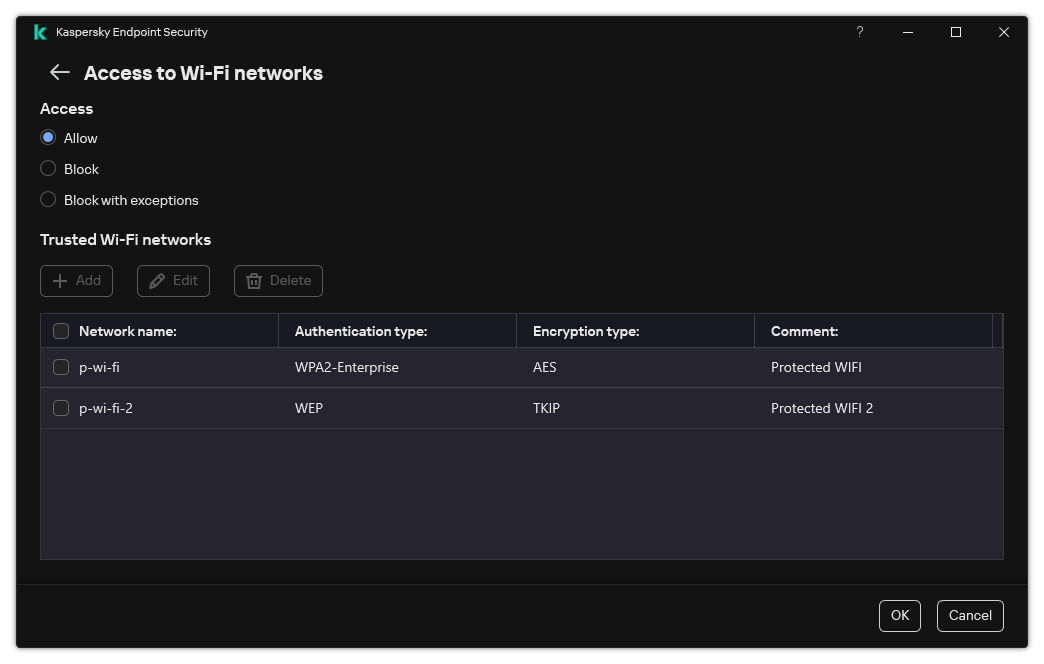Open help via the question mark icon
This screenshot has height=664, width=1044.
(859, 32)
